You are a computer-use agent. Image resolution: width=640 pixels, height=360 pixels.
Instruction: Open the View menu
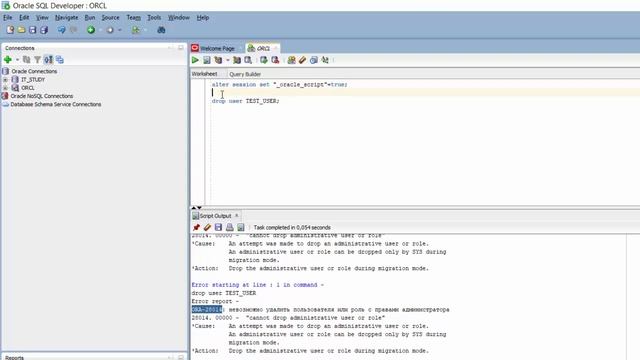click(42, 18)
